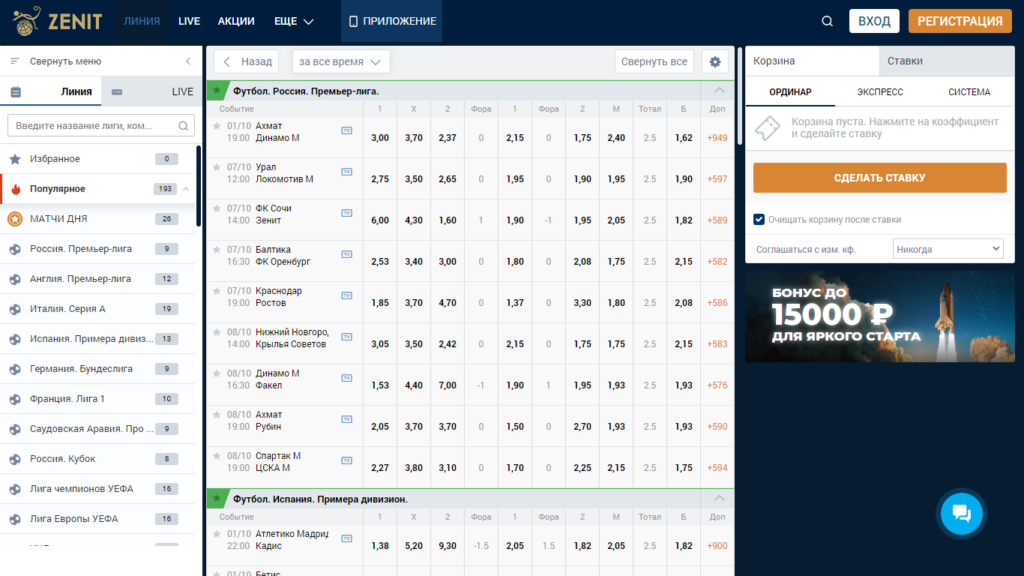Click football icon for Россия. Кубок
Screen dimensions: 1024x576
click(15, 459)
